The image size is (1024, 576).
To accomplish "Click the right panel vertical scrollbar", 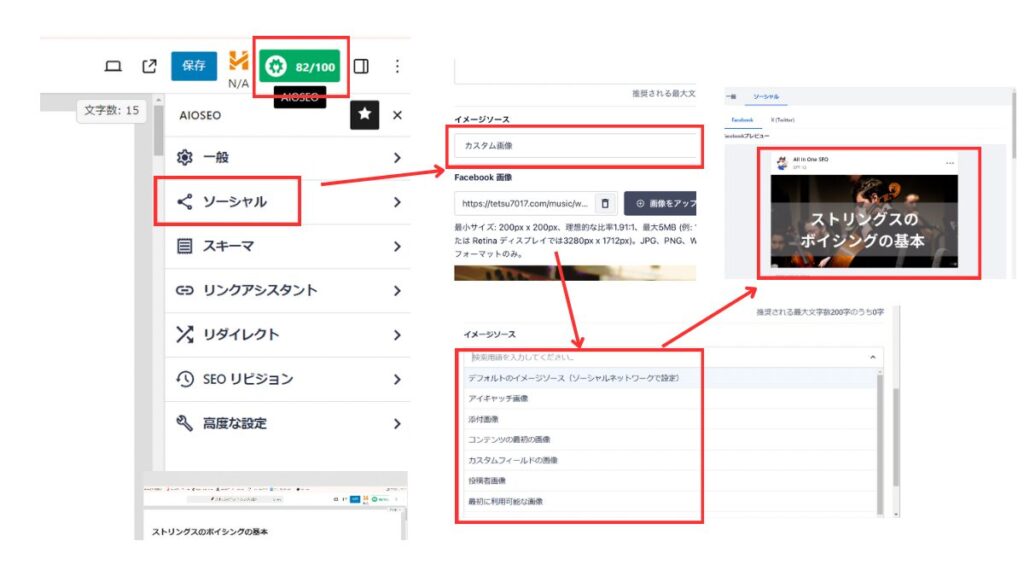I will point(1014,124).
